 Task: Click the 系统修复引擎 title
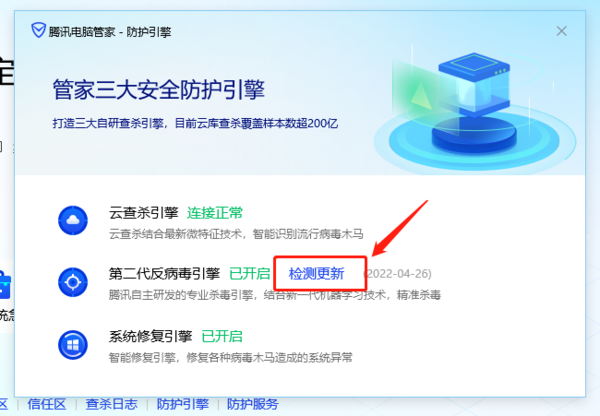pyautogui.click(x=150, y=336)
